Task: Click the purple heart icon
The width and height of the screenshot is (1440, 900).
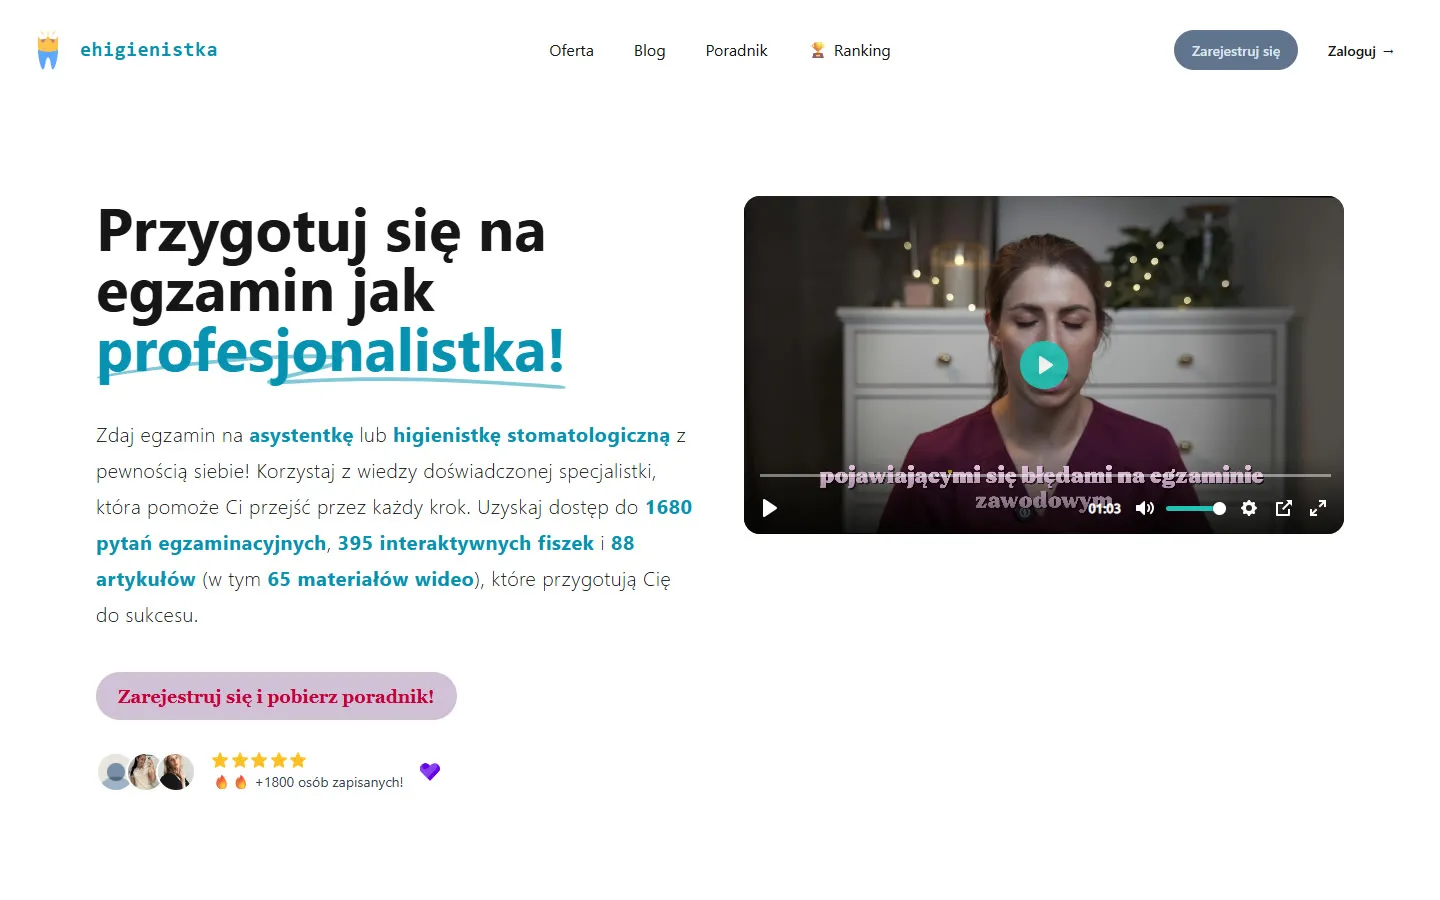Action: [430, 771]
